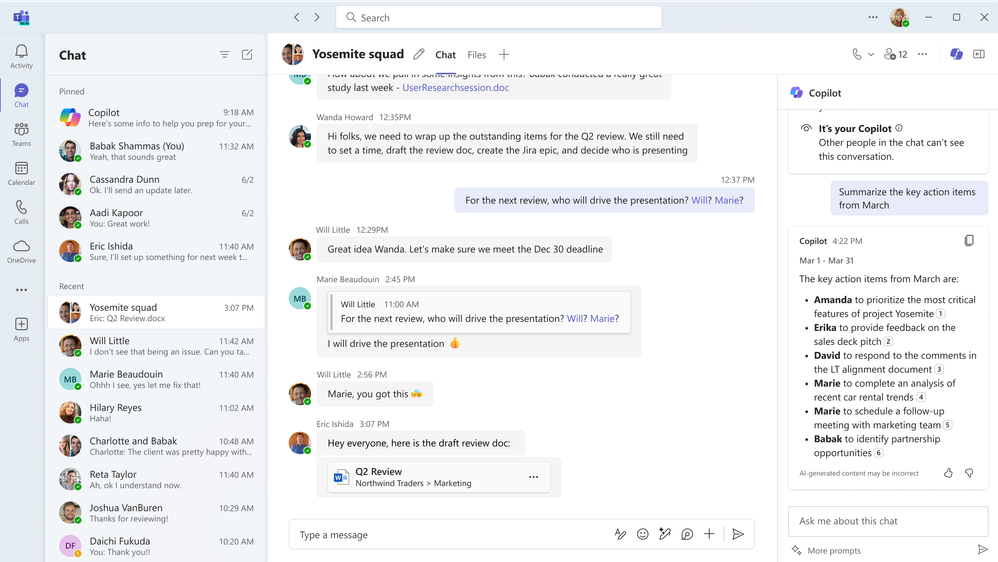Open the UserResearchsession.doc link
Viewport: 998px width, 562px height.
[x=455, y=88]
